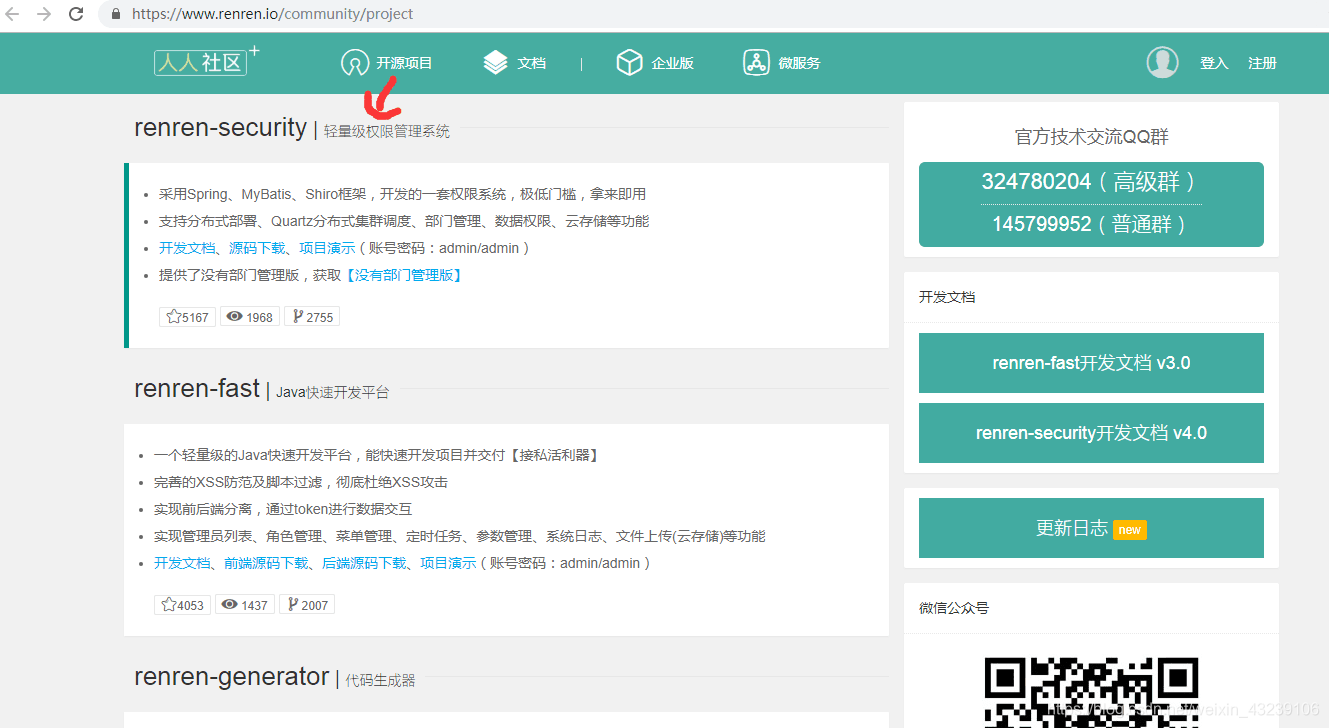1329x728 pixels.
Task: Click the 人人社区 site logo
Action: pos(207,62)
